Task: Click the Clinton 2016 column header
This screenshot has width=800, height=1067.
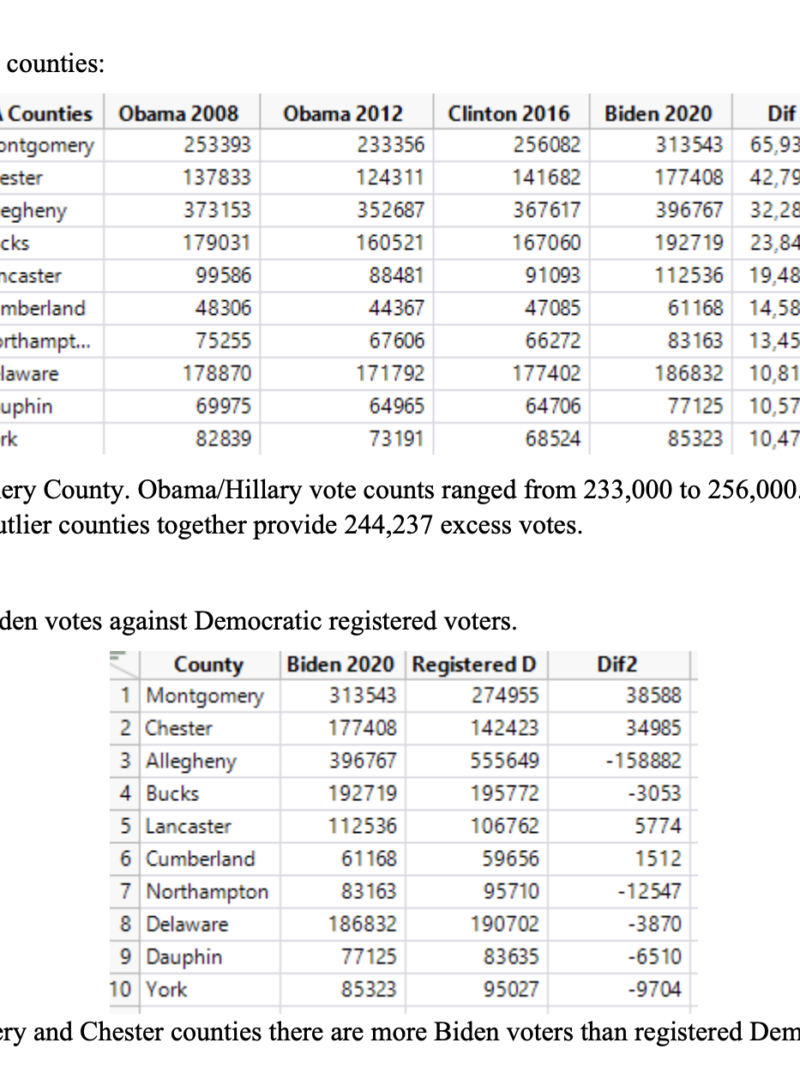Action: [508, 113]
